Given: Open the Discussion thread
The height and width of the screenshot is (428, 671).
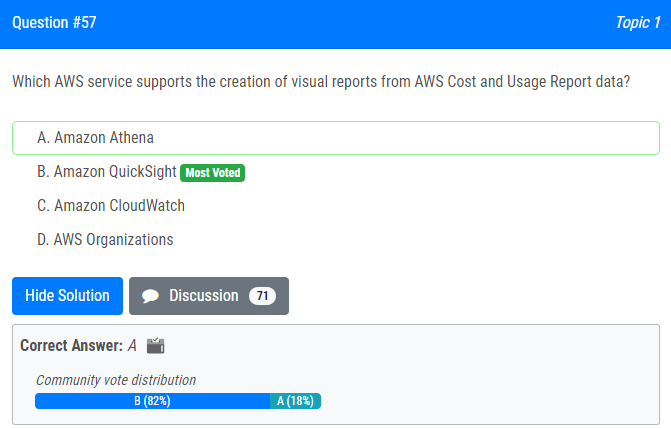Looking at the screenshot, I should tap(209, 296).
